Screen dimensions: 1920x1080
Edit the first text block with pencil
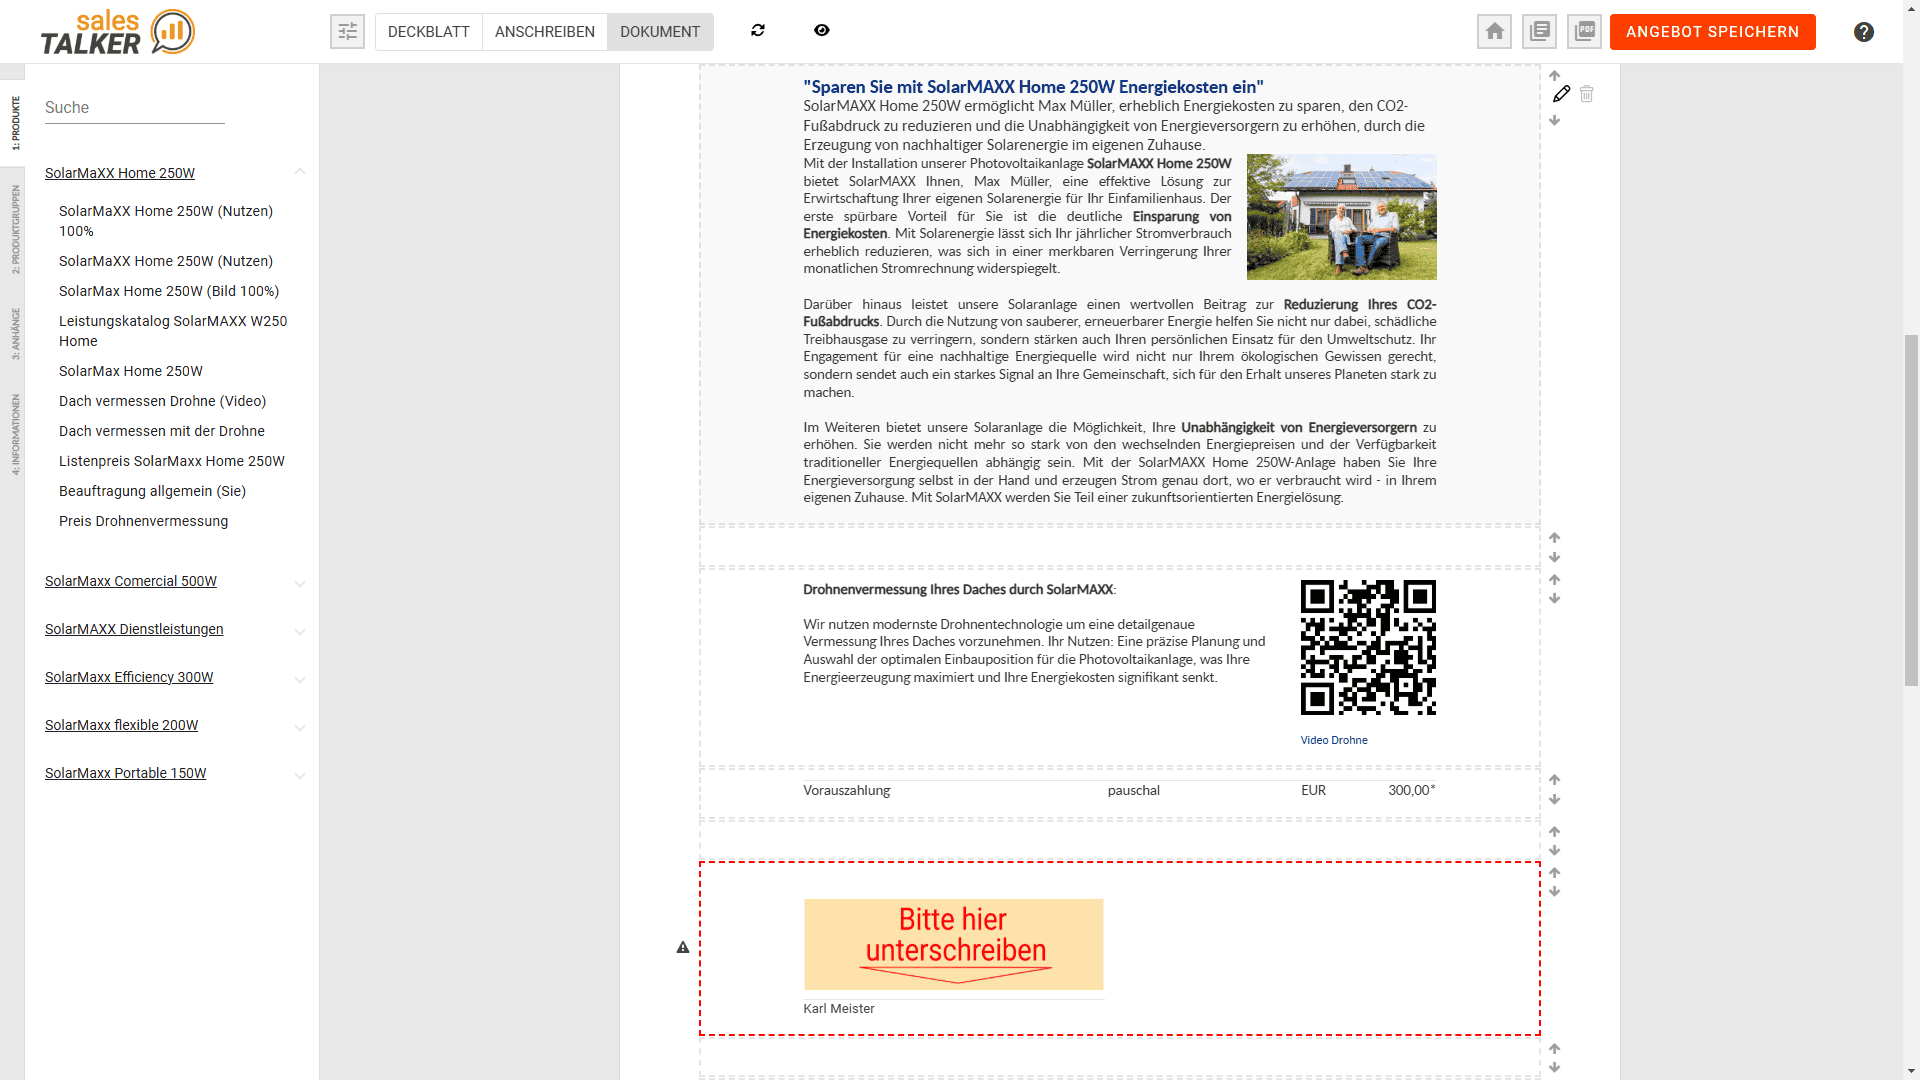tap(1561, 94)
